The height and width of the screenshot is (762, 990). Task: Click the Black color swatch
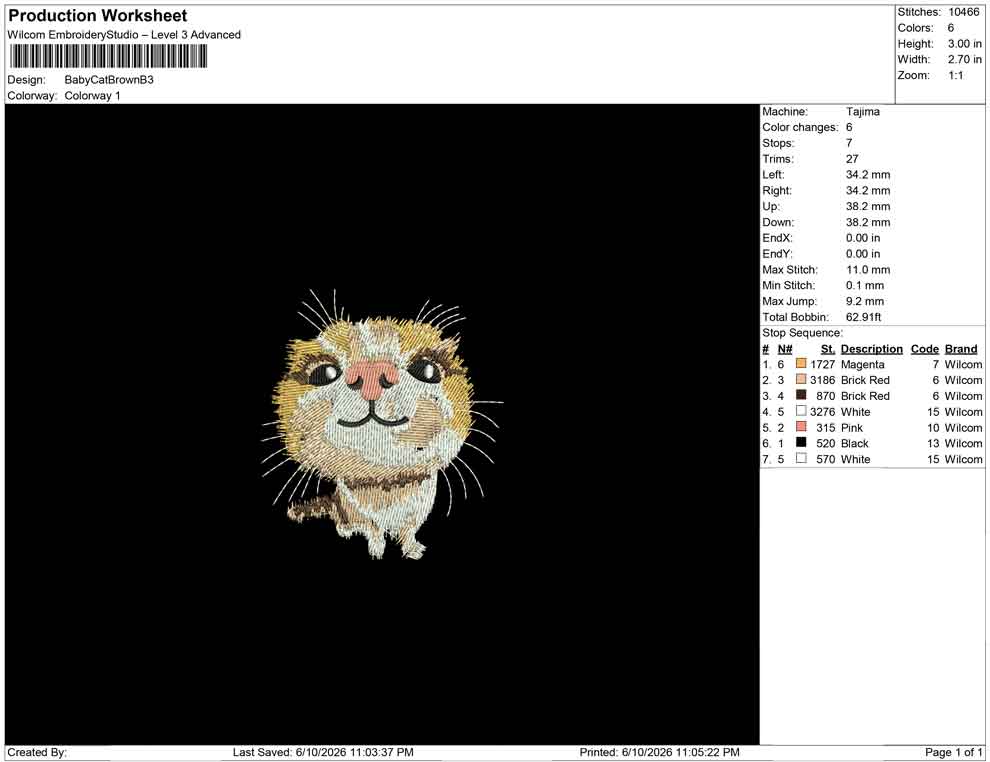coord(801,443)
